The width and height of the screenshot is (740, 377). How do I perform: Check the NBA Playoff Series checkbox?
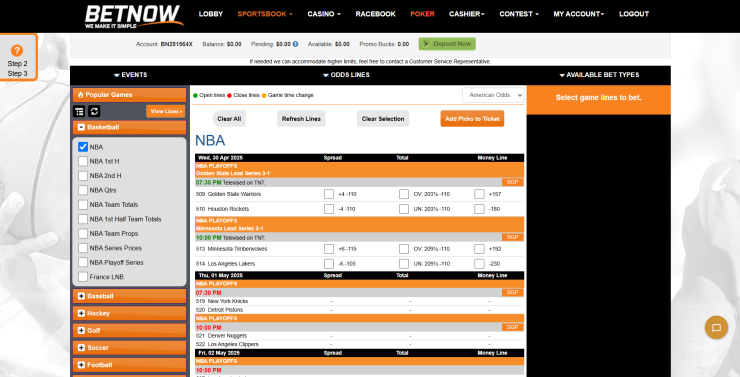pos(83,262)
